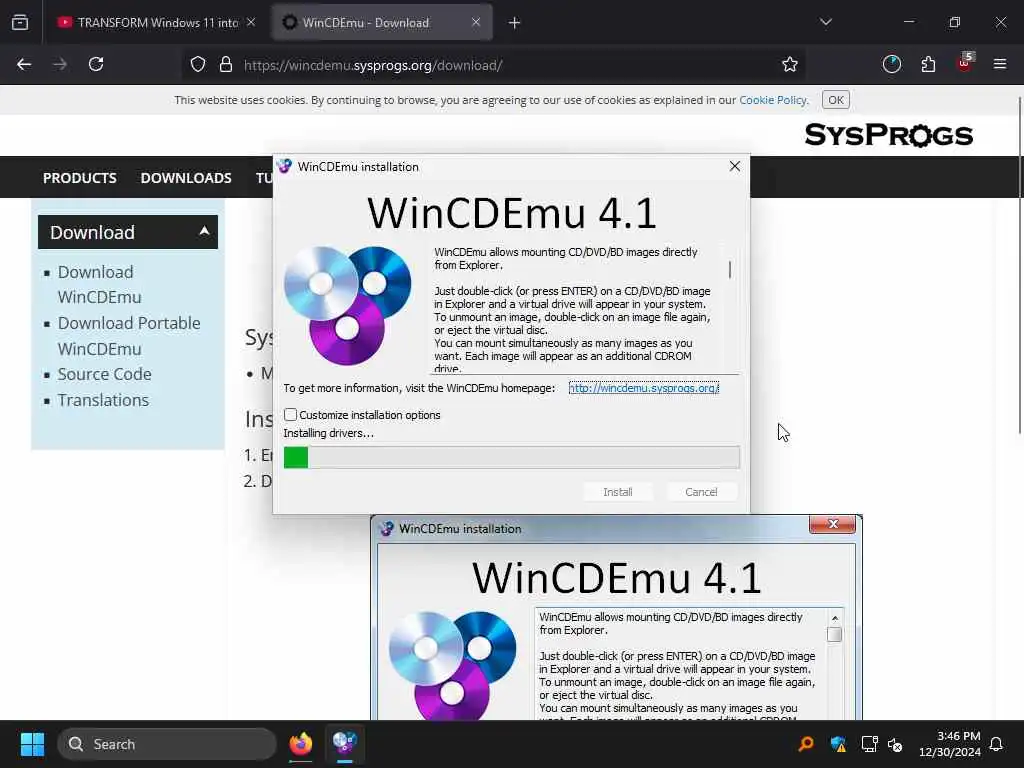Click the installer progress bar
Screen dimensions: 1024x768
coord(512,457)
